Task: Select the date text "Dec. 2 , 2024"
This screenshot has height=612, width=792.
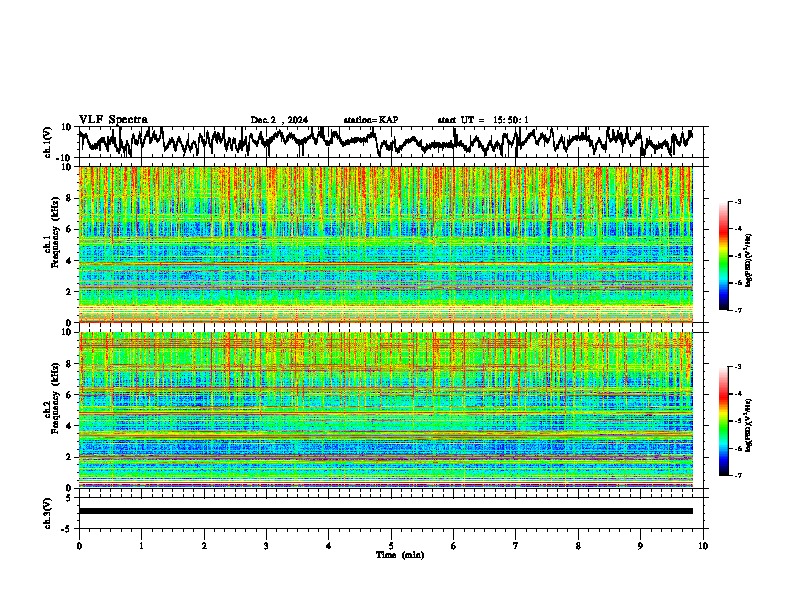Action: click(279, 120)
